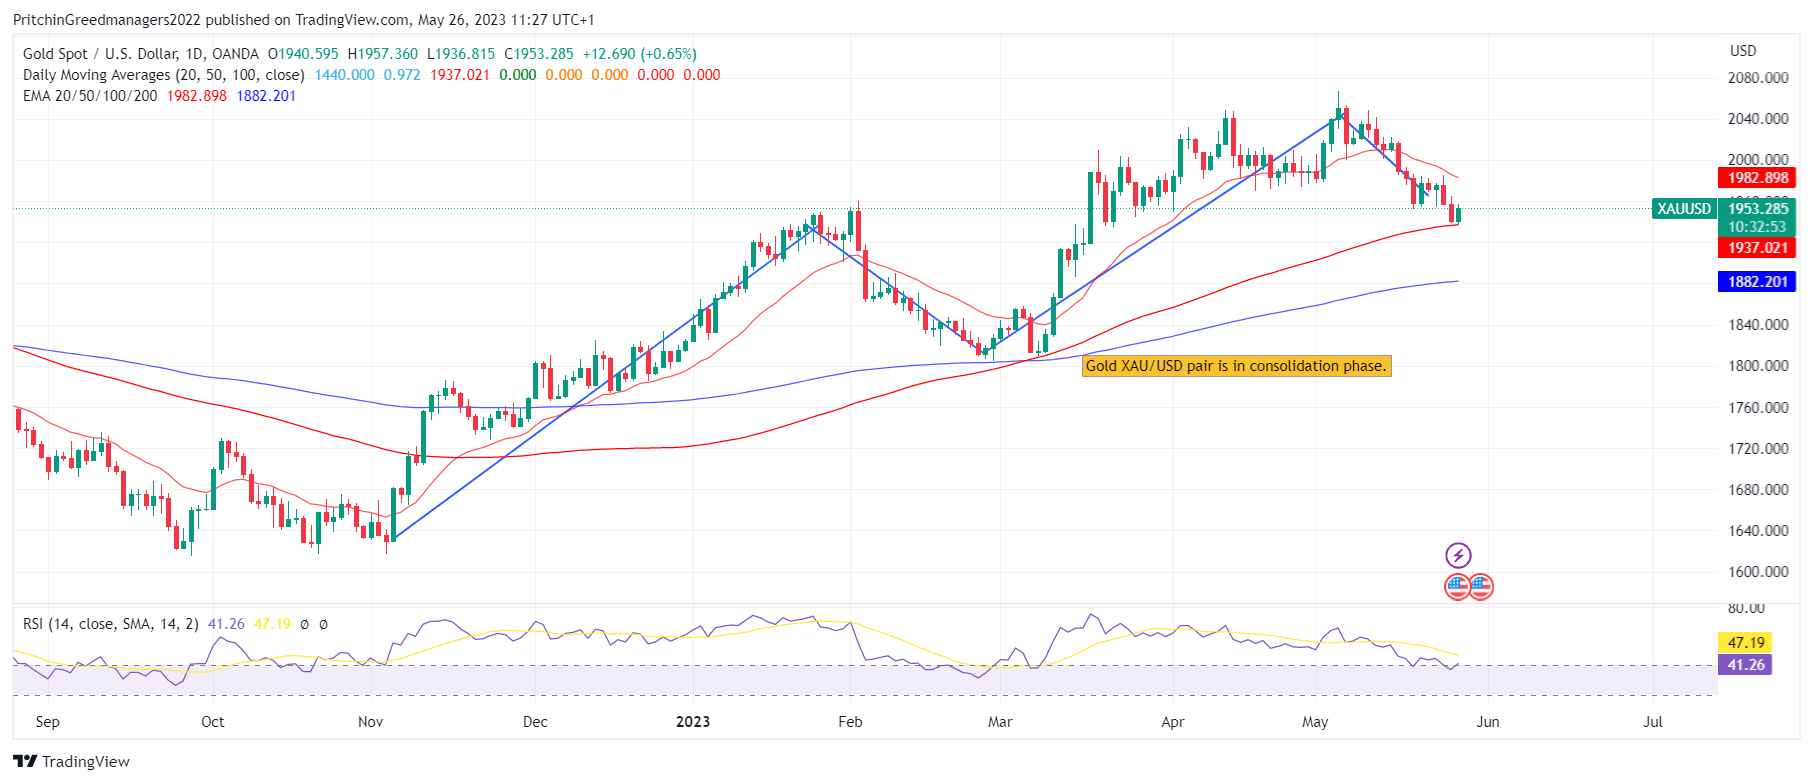Click the 1800.000 price scale tick

point(1758,366)
